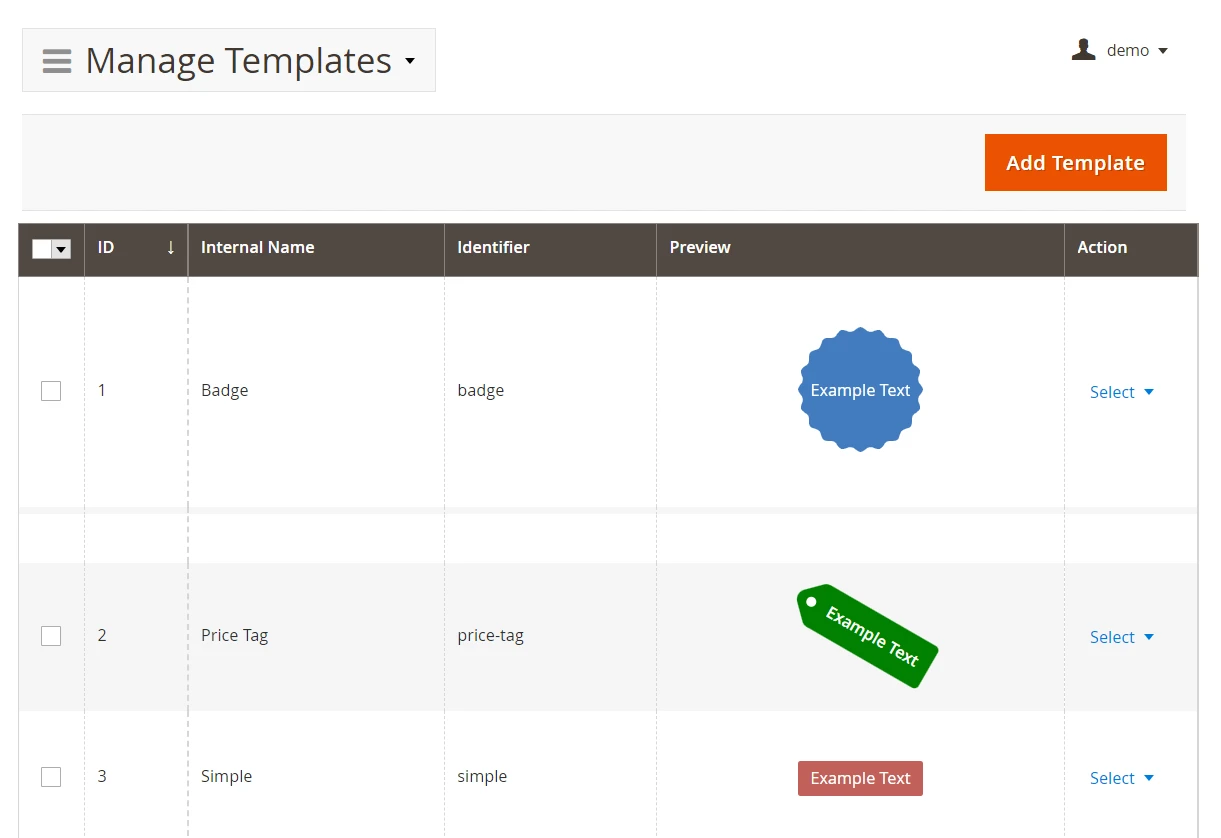1221x838 pixels.
Task: Click the ID sort arrow icon
Action: (x=171, y=248)
